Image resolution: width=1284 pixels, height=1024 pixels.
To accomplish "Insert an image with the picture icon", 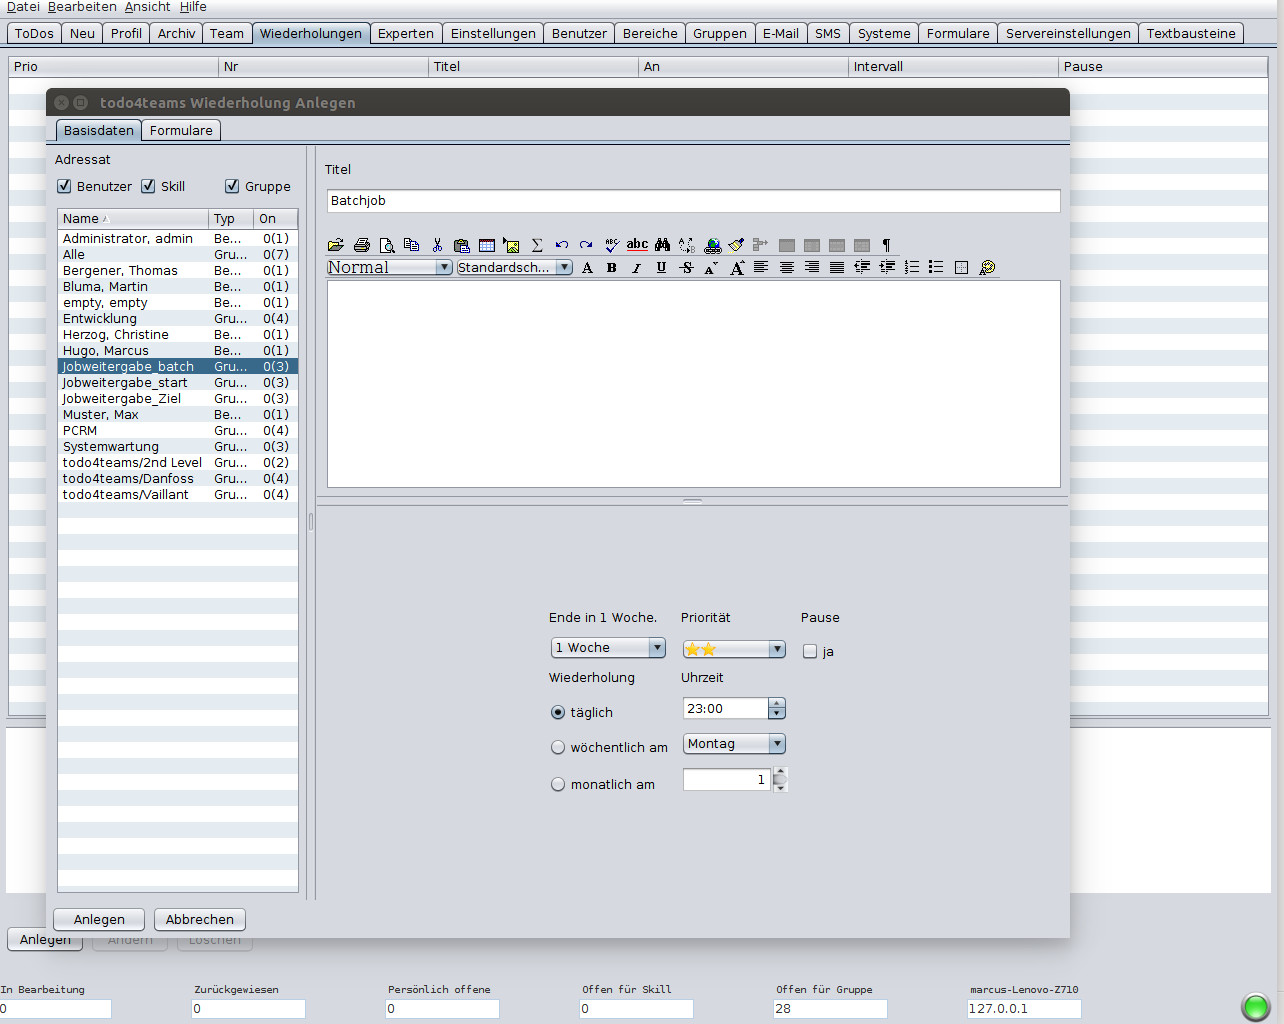I will click(x=512, y=245).
